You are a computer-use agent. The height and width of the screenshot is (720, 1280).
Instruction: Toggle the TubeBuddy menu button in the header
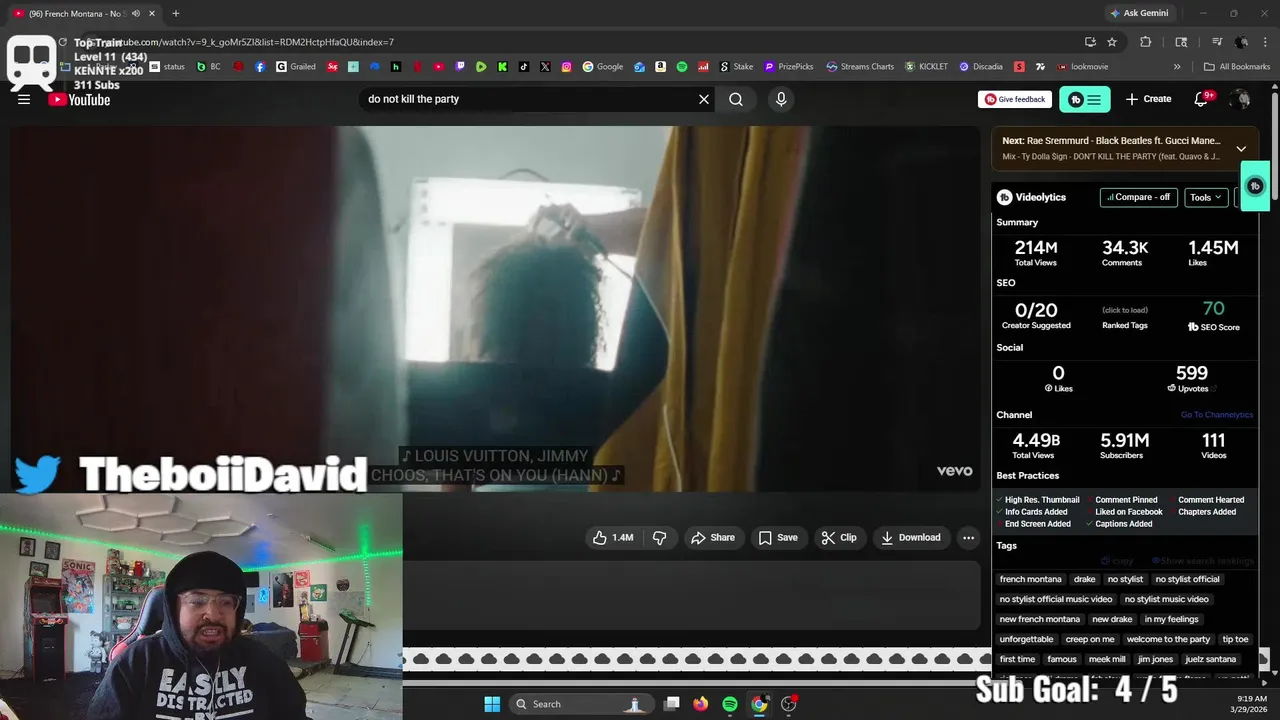coord(1084,99)
